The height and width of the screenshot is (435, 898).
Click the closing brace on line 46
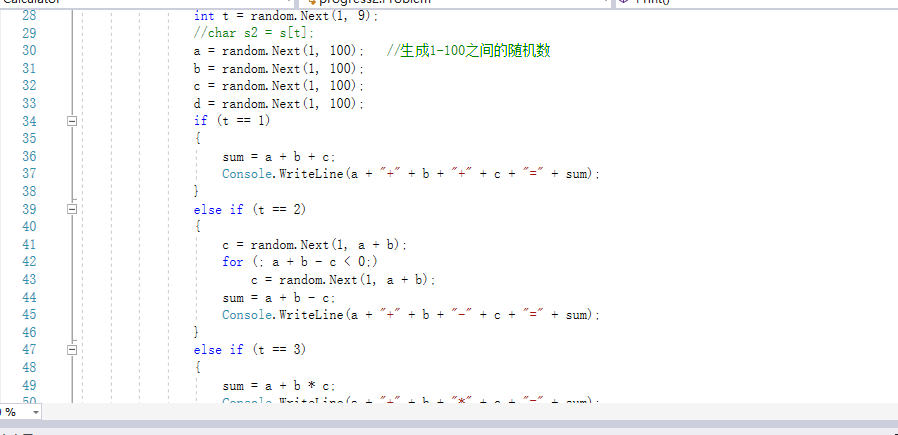[197, 332]
